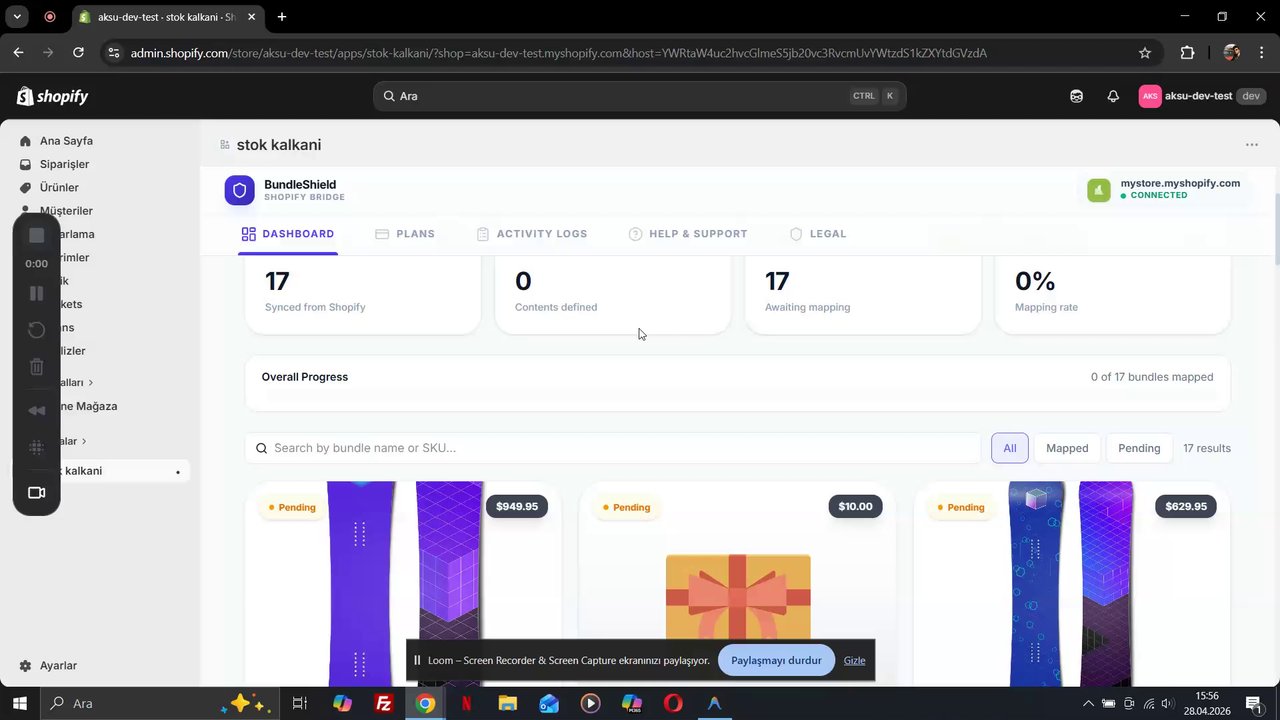Stop recording with Loom square button
Image resolution: width=1280 pixels, height=720 pixels.
tap(36, 235)
